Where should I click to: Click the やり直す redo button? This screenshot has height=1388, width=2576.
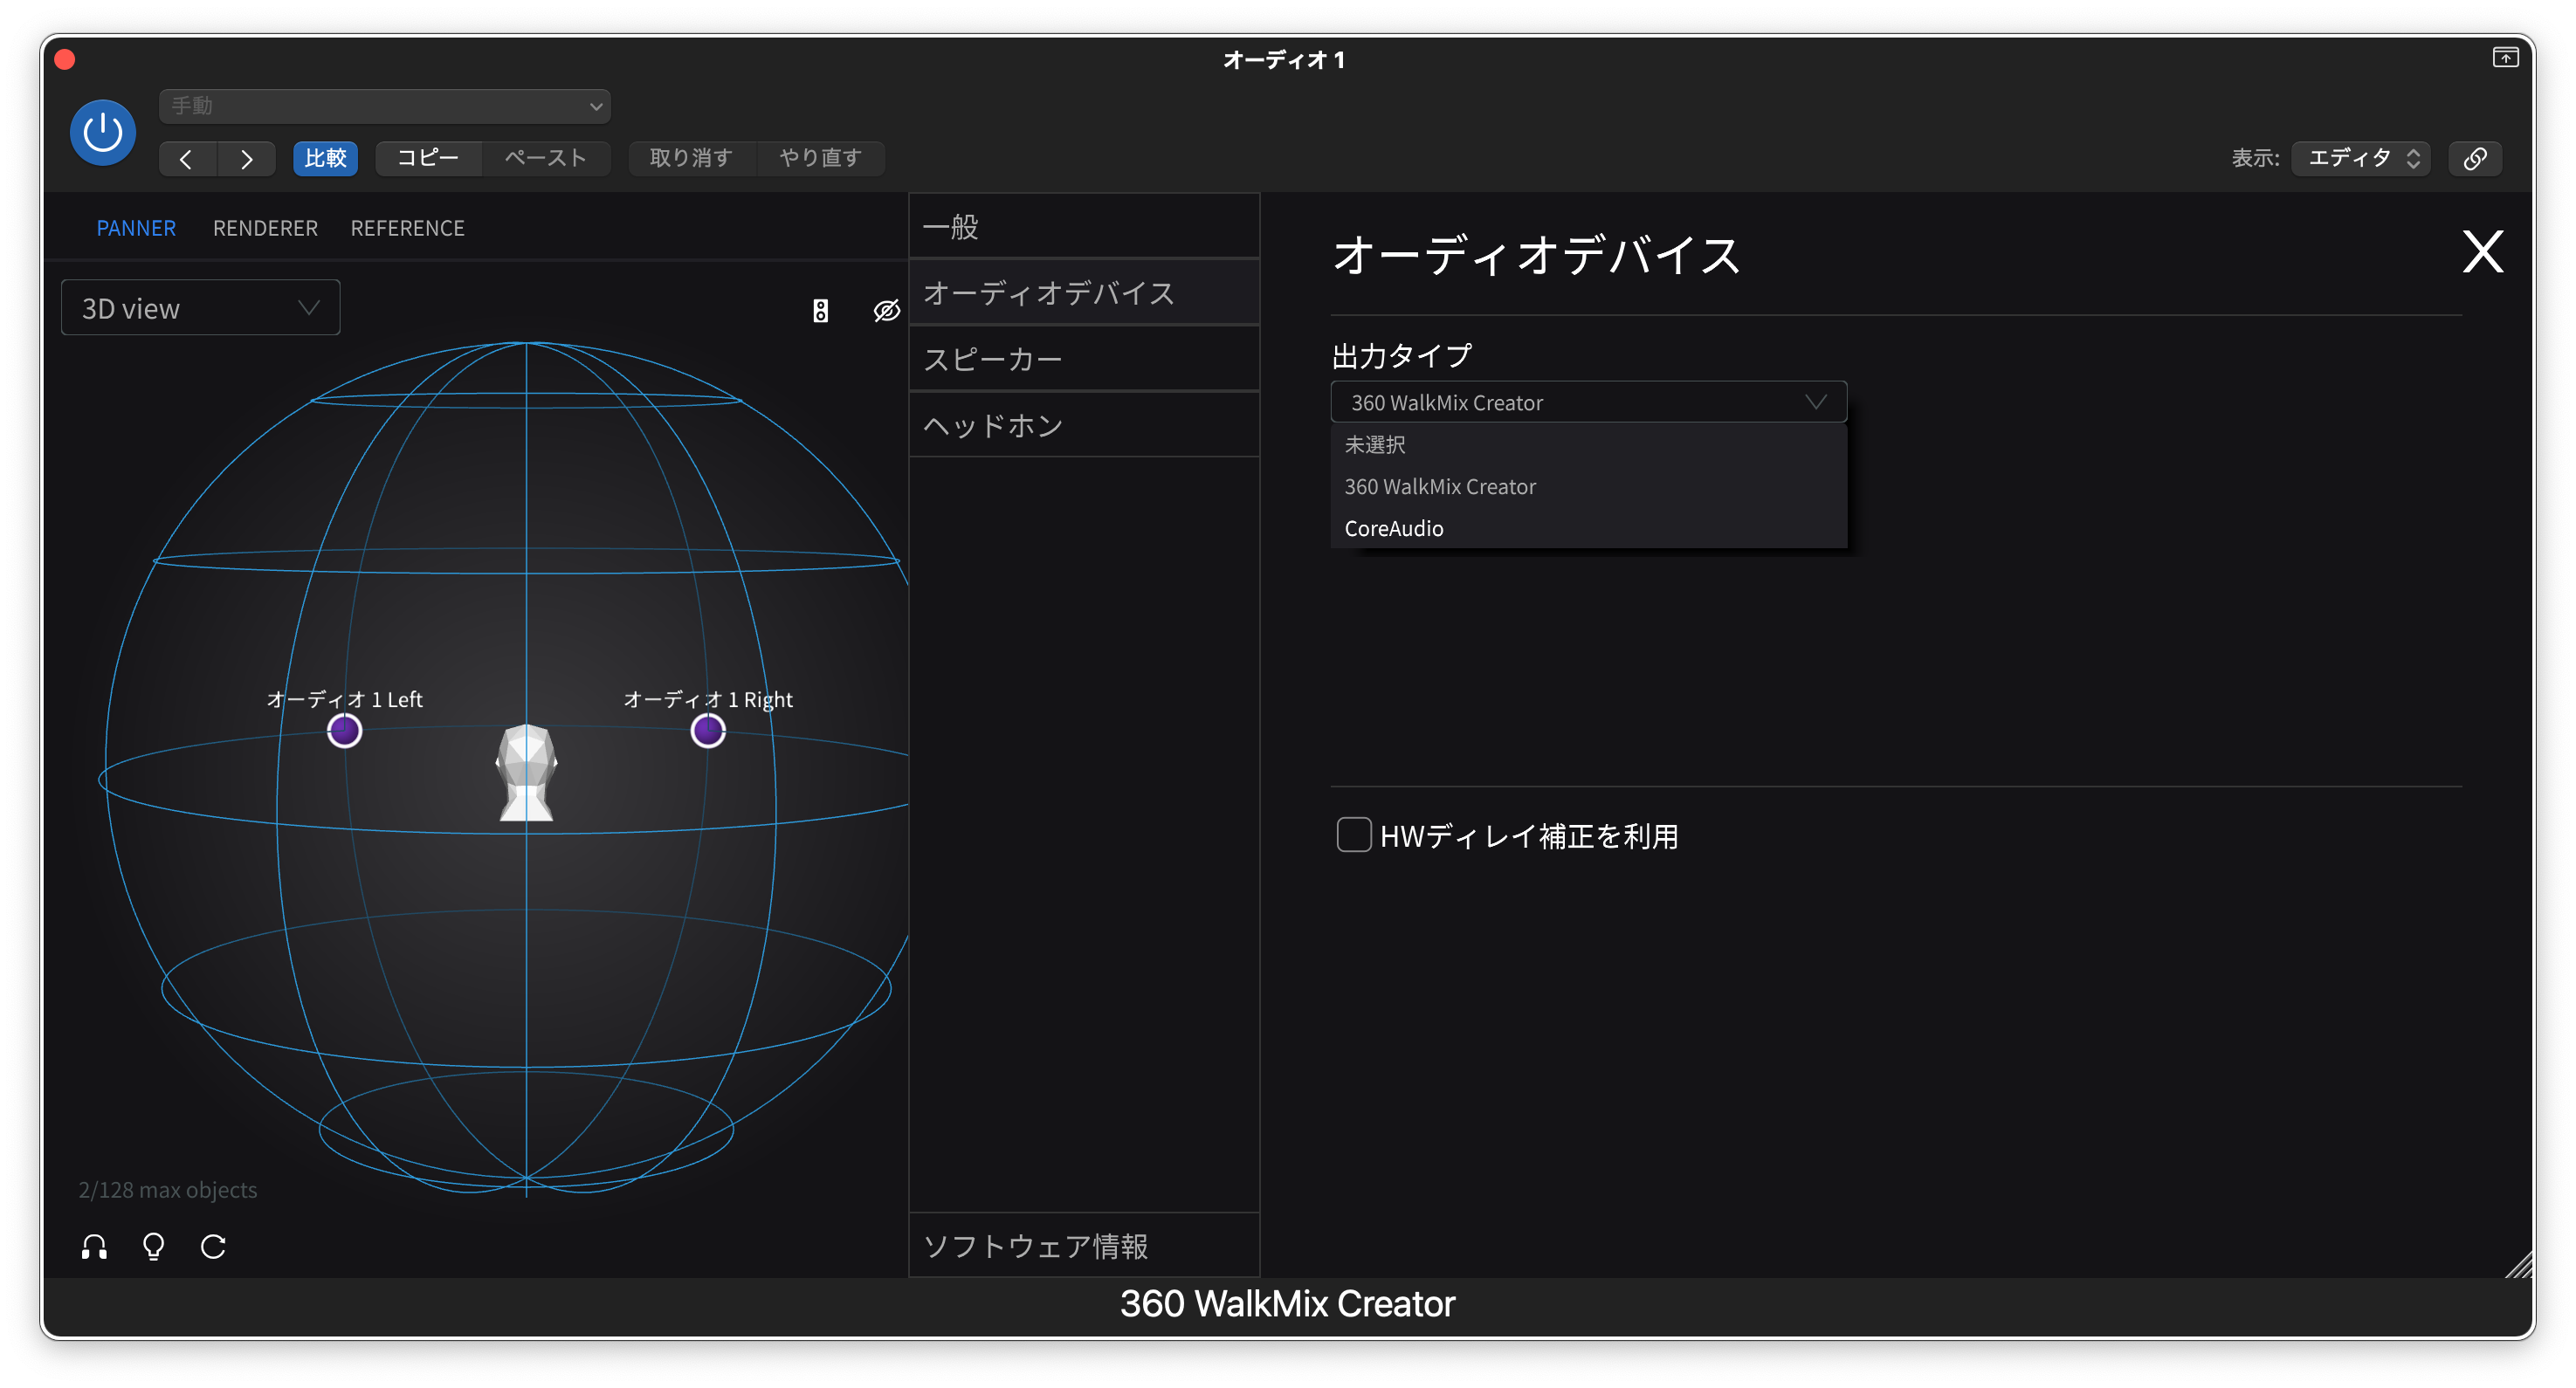pos(820,158)
